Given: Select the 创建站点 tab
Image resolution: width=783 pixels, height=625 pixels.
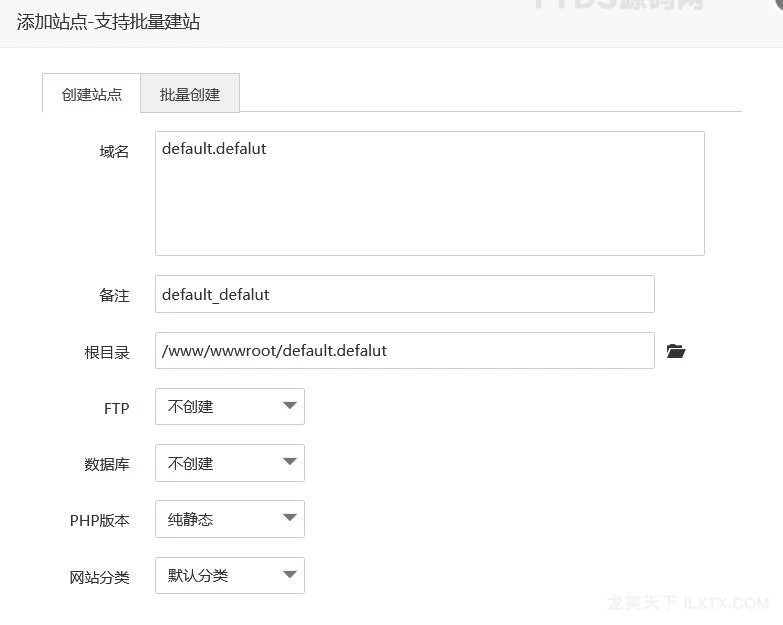Looking at the screenshot, I should tap(92, 94).
